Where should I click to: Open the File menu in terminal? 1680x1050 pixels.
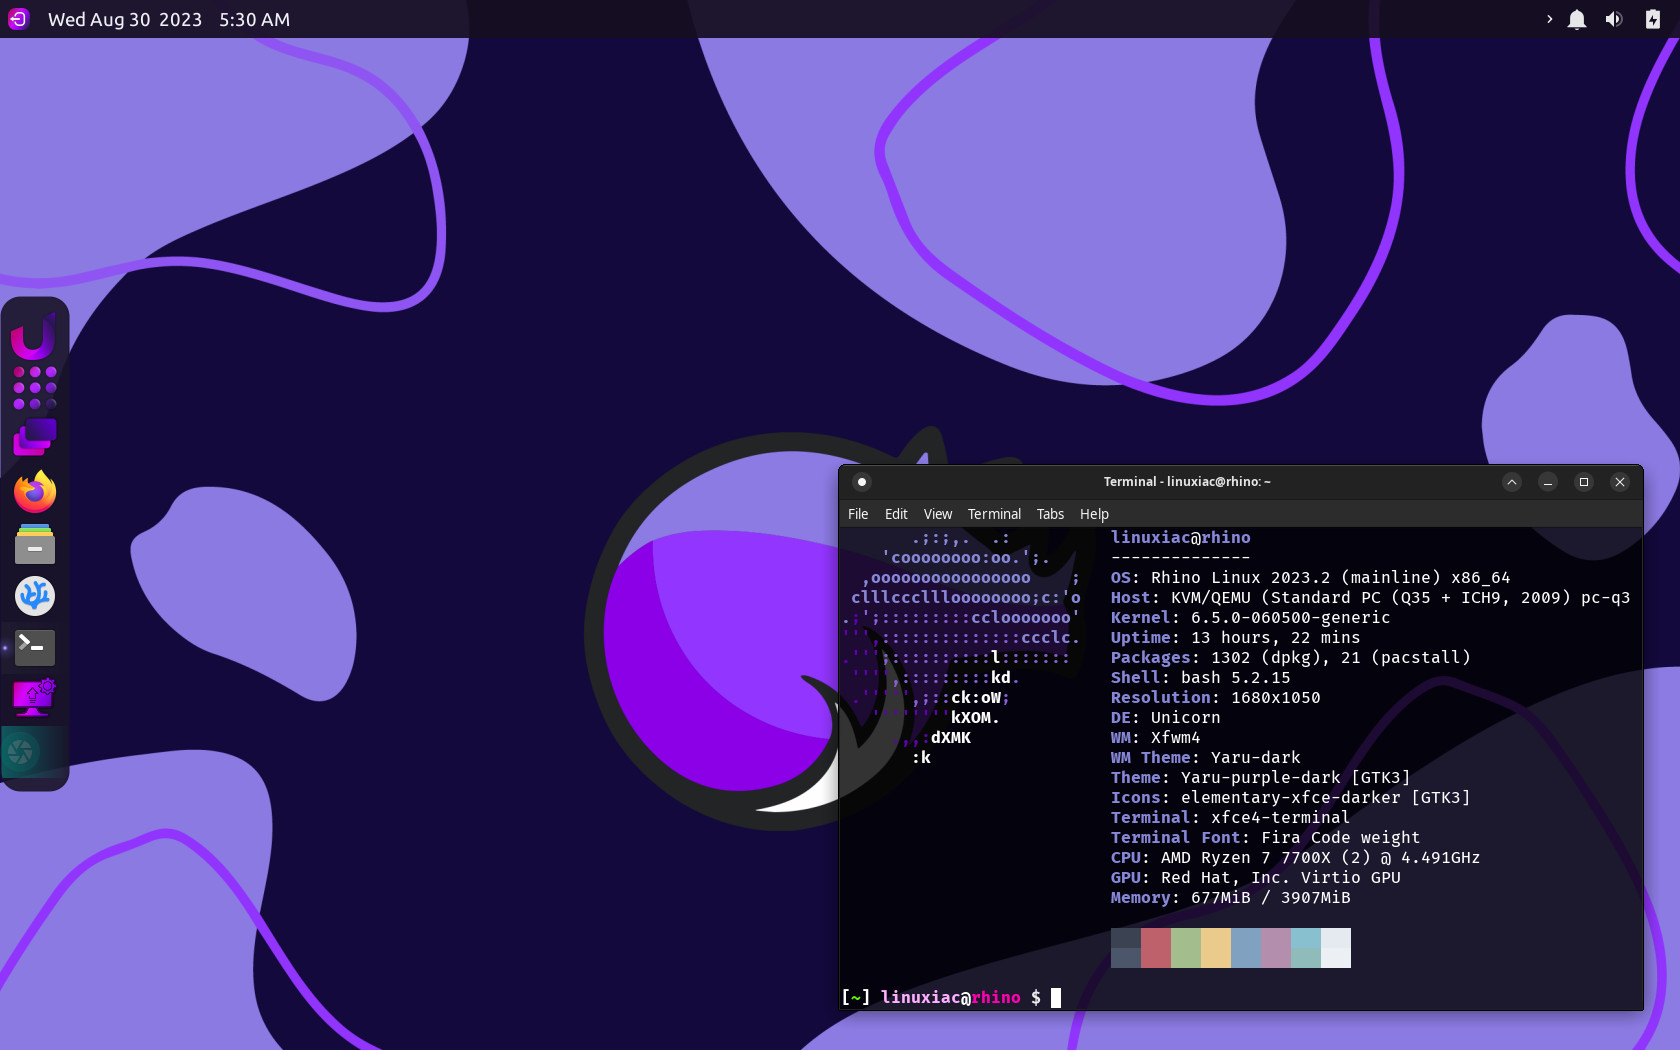(x=858, y=514)
